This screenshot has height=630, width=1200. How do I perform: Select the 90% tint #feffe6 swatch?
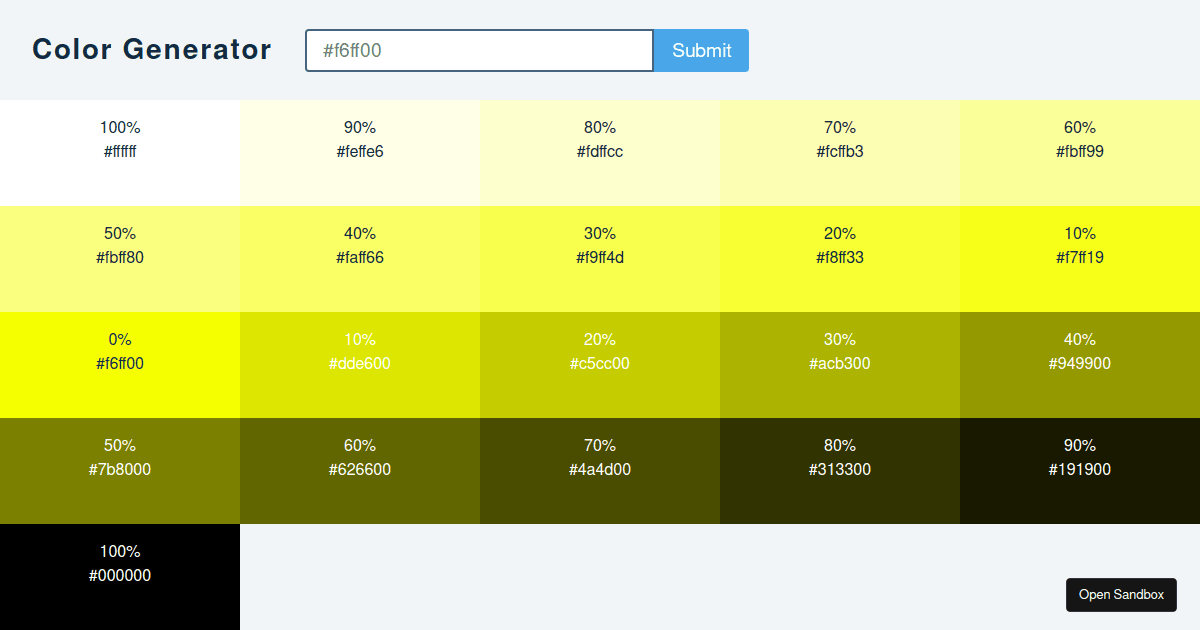click(x=360, y=152)
